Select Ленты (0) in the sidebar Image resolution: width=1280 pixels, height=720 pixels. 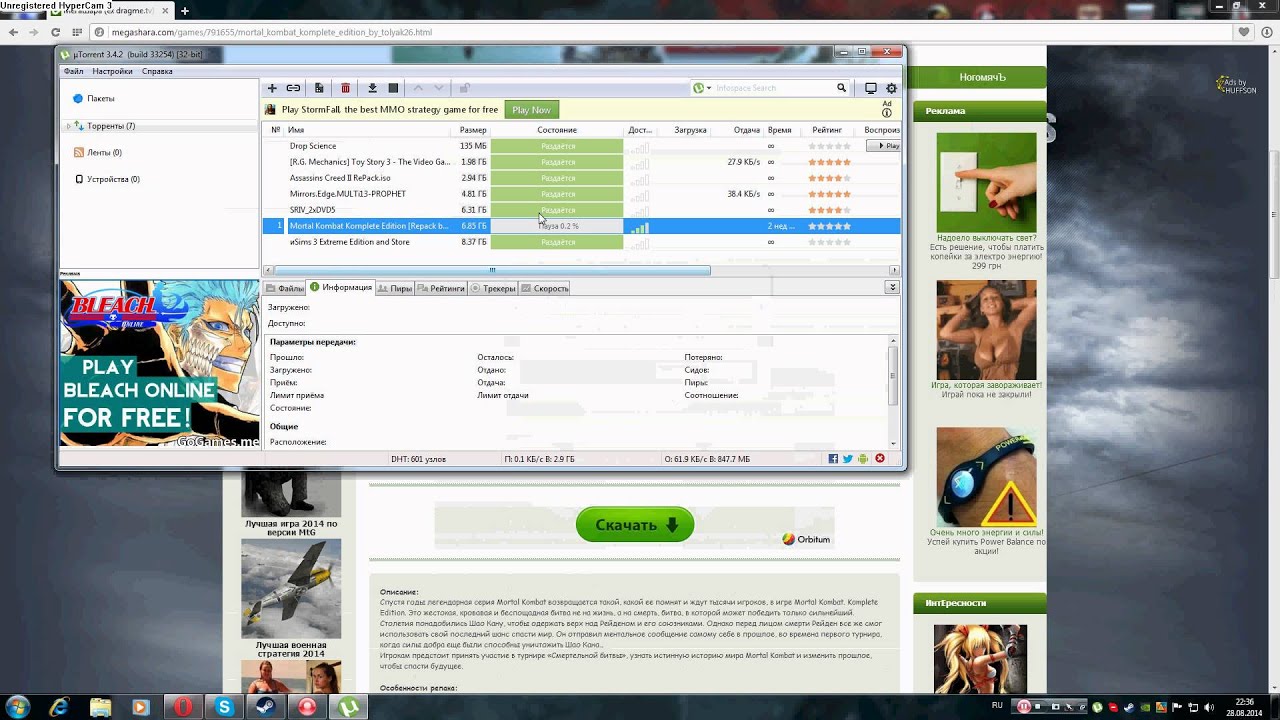[x=104, y=153]
